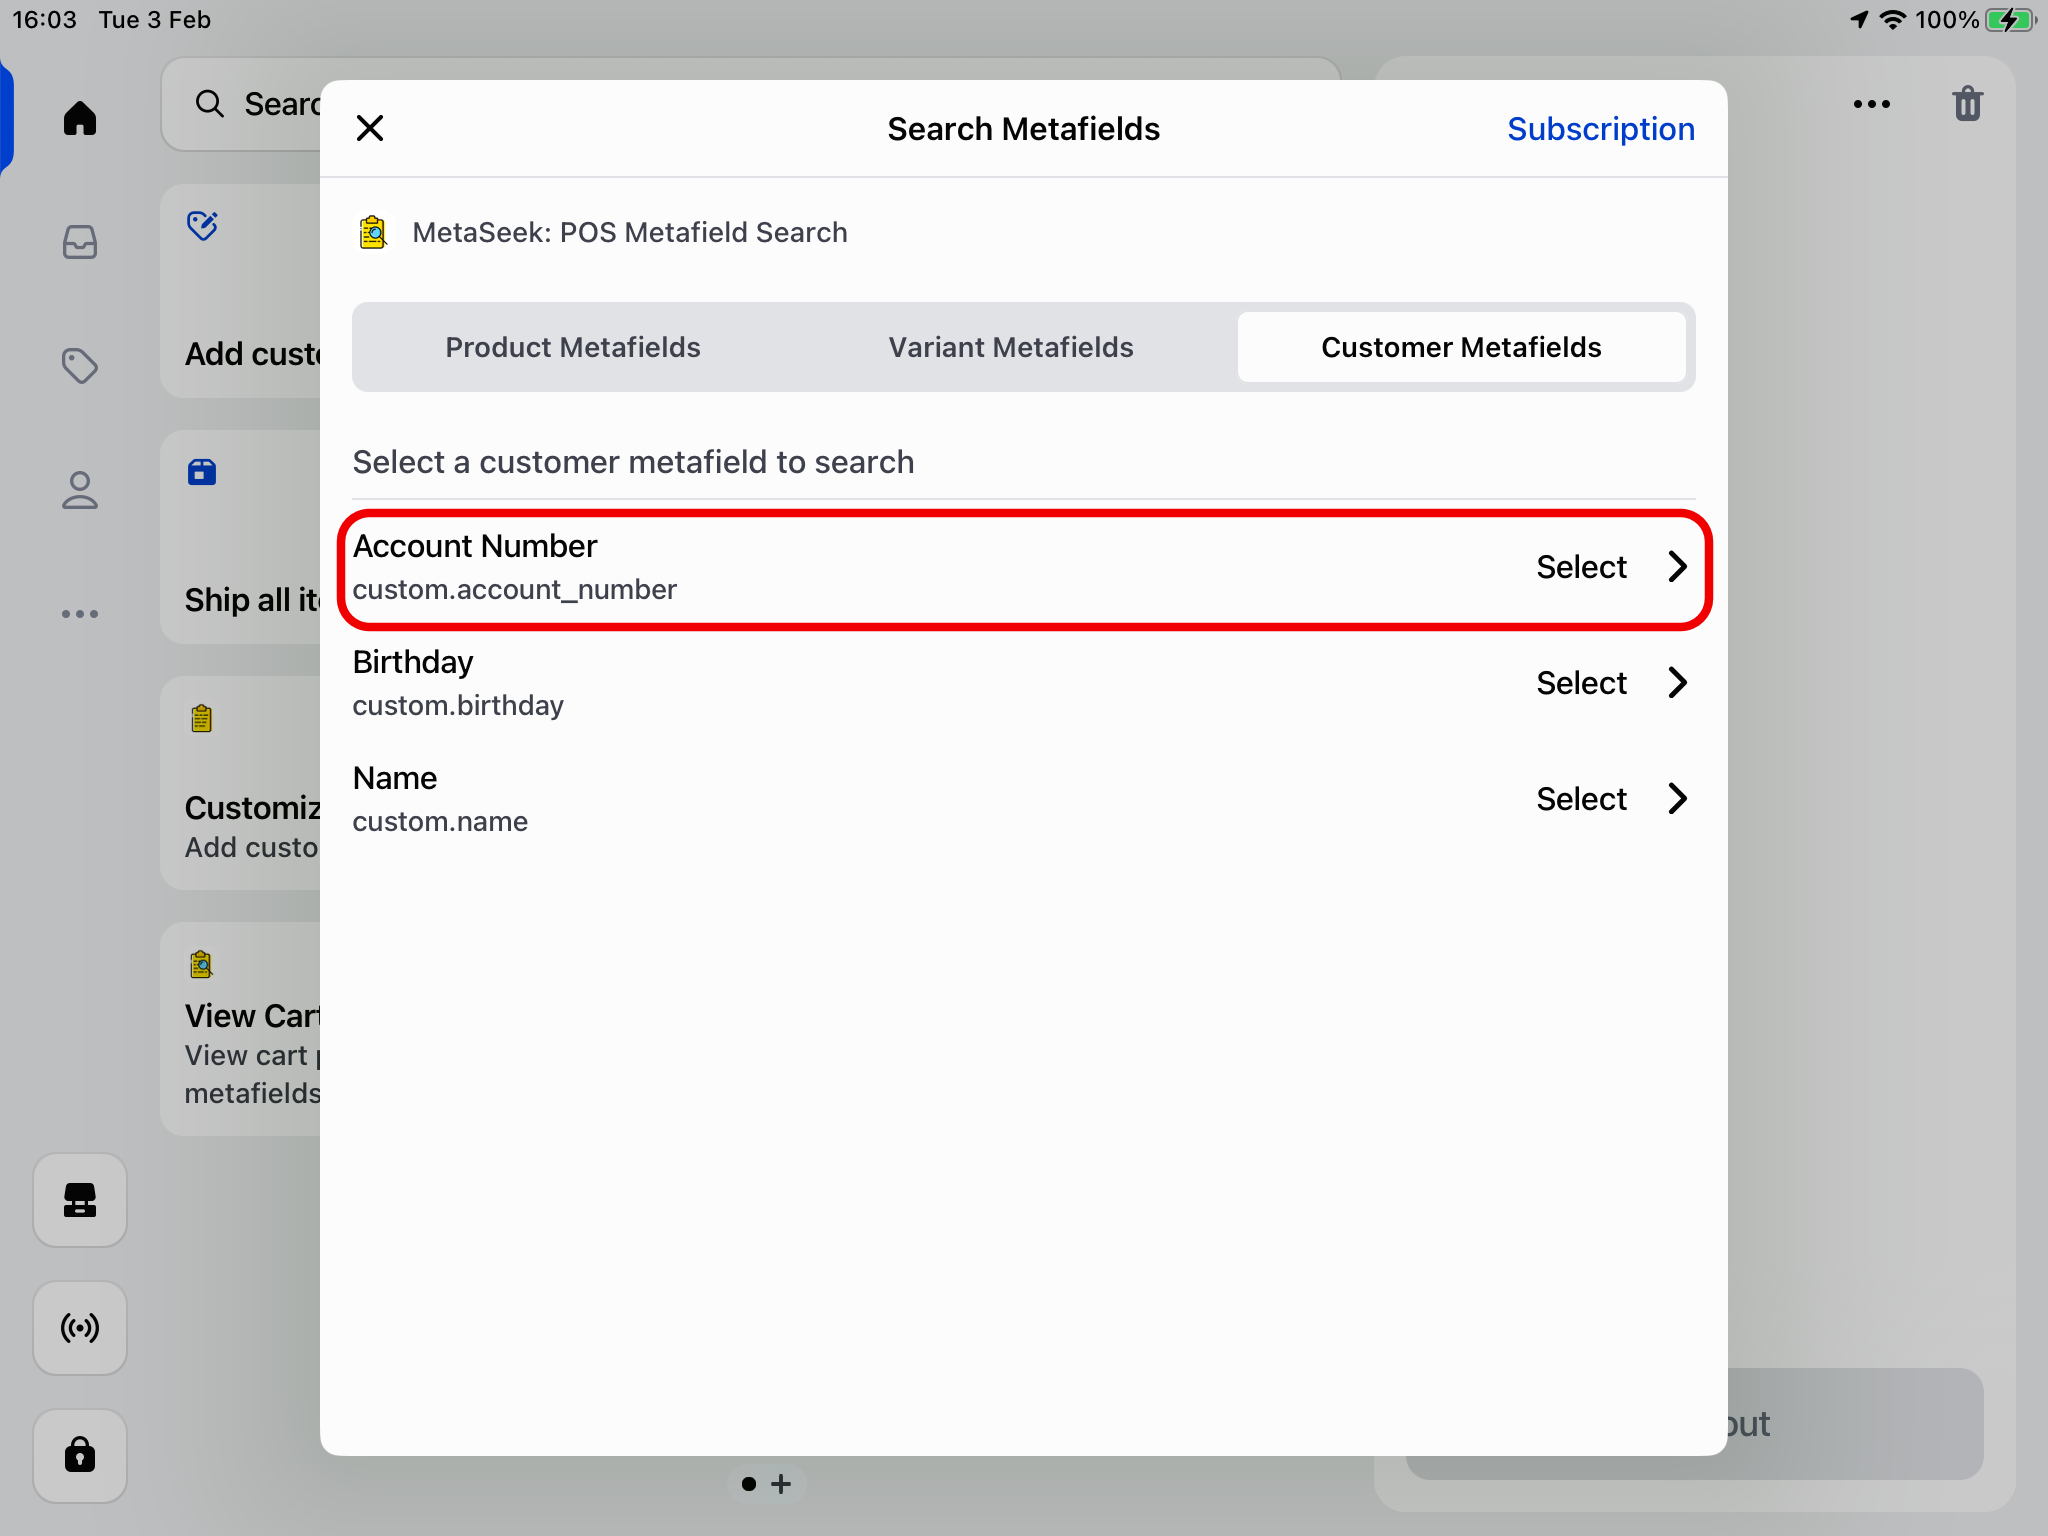Open the Customers person icon

coord(80,490)
